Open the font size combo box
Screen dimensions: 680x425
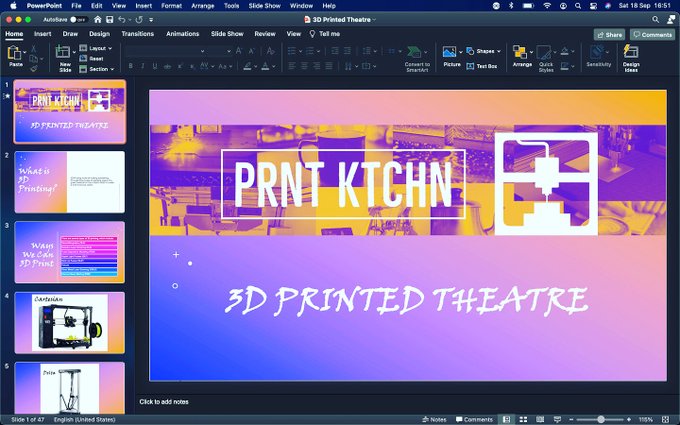point(220,51)
